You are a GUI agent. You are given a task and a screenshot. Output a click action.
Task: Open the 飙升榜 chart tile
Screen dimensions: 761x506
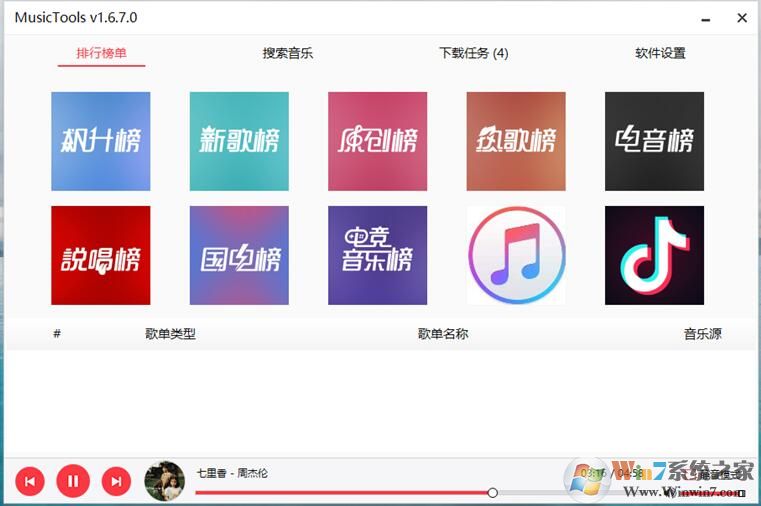tap(100, 141)
